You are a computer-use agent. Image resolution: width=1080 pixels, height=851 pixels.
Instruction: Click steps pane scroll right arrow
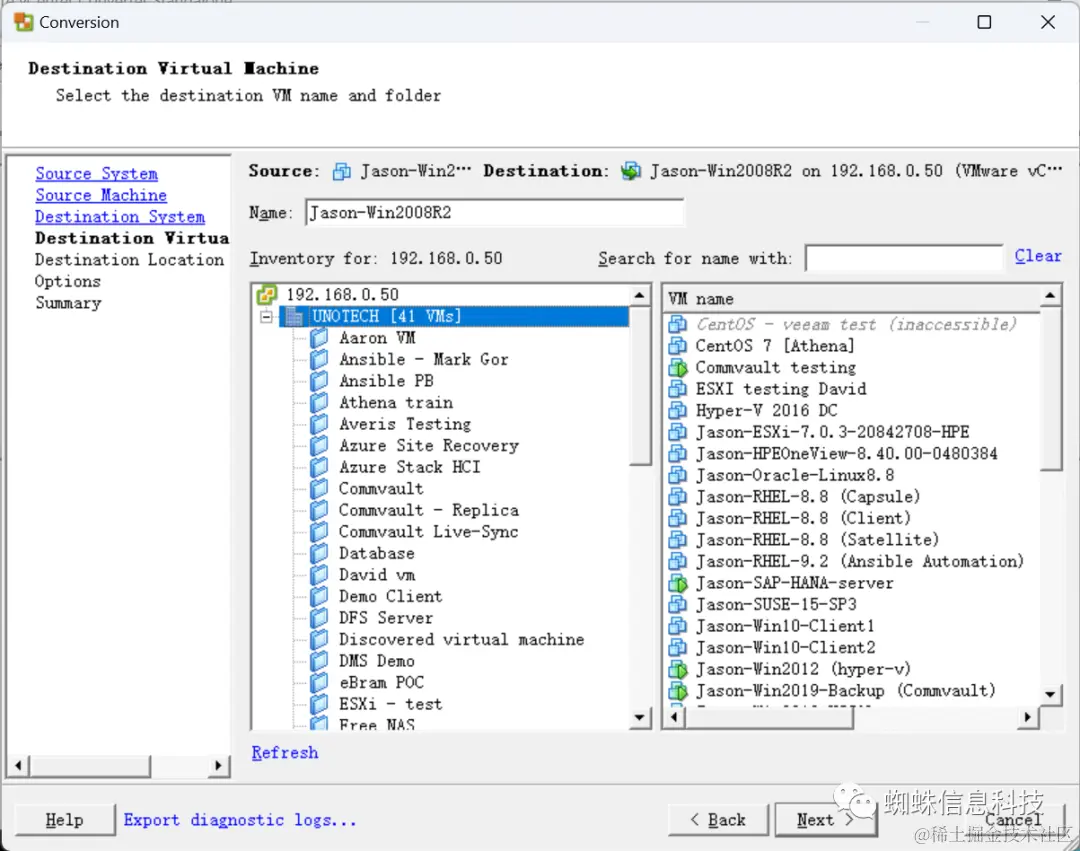pos(218,766)
